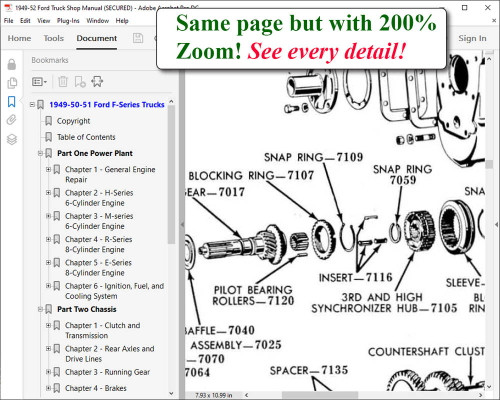
Task: Open Chapter 3 - Running Gear bookmark
Action: [107, 372]
